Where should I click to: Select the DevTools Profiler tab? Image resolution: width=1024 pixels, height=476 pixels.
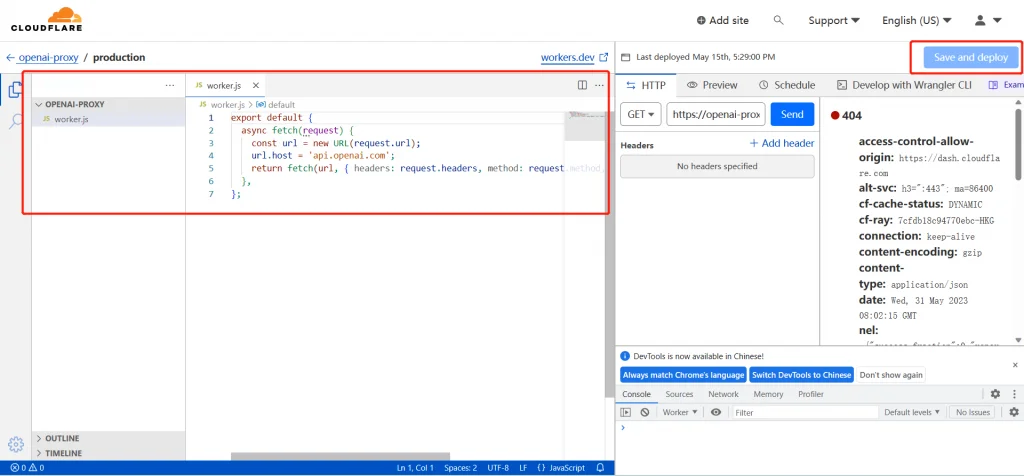tap(810, 394)
